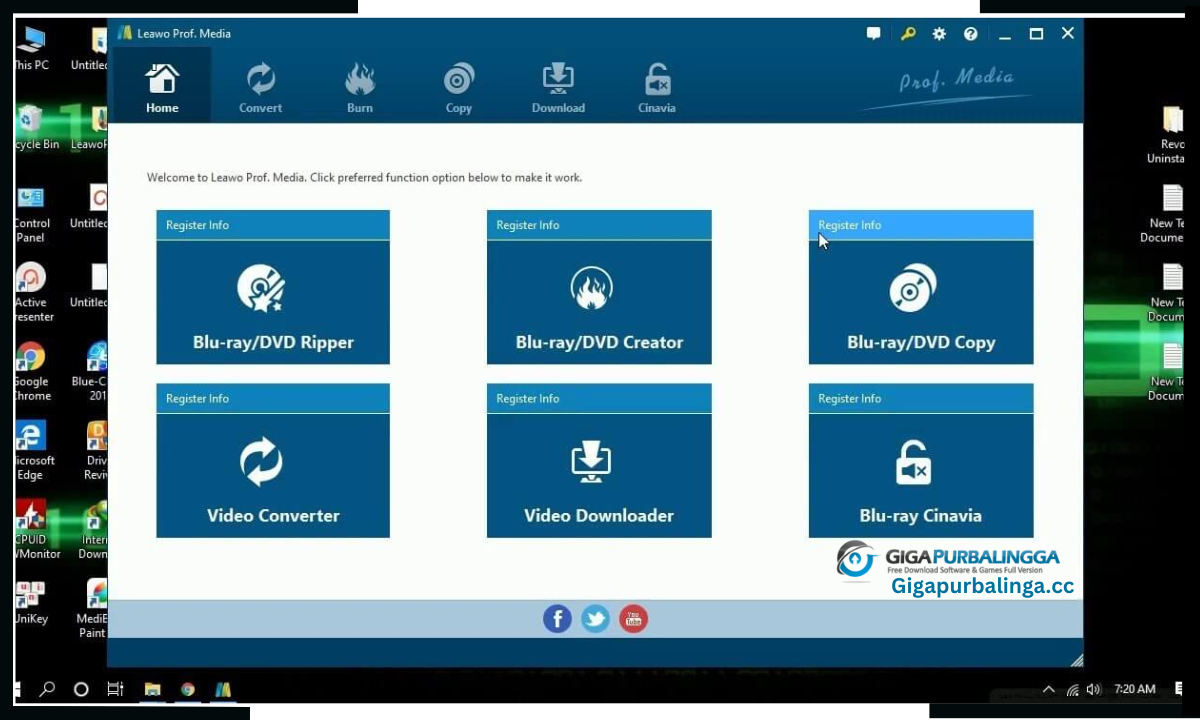
Task: Open the Facebook page icon
Action: coord(557,619)
